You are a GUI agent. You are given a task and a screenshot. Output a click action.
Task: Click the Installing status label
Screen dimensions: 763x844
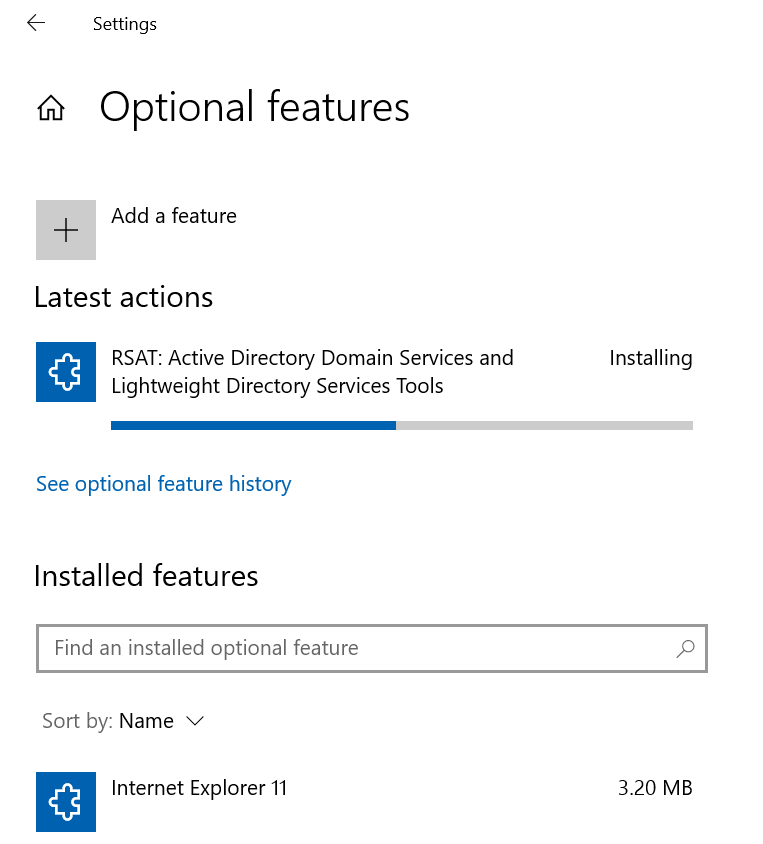pyautogui.click(x=650, y=357)
